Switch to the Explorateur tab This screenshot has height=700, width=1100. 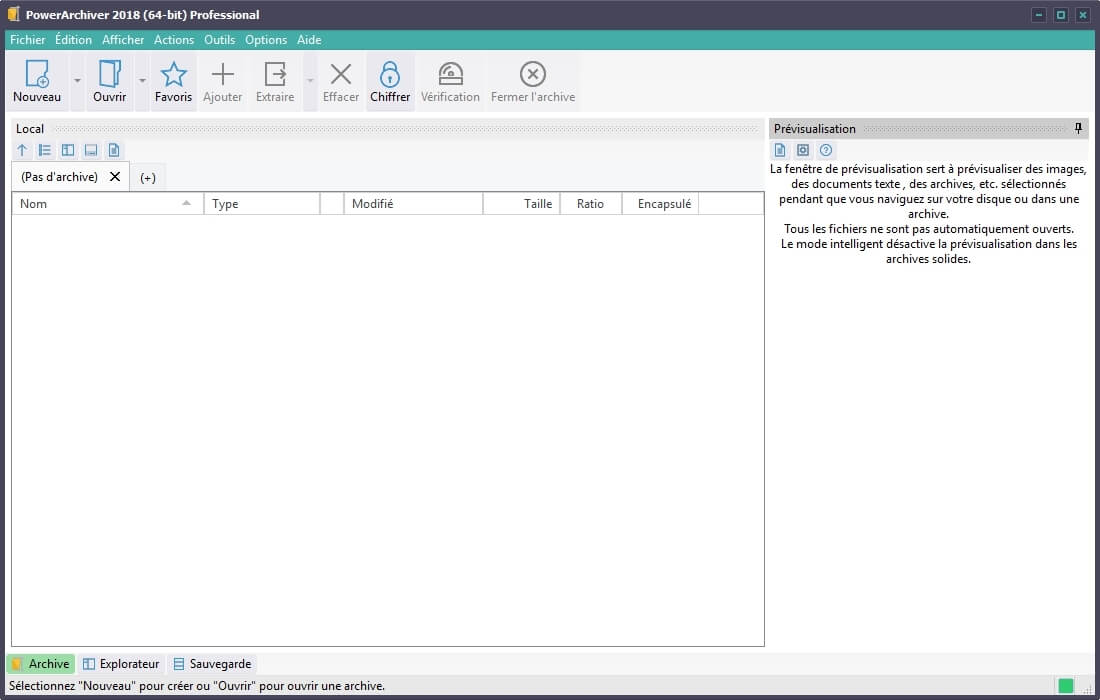[x=121, y=664]
